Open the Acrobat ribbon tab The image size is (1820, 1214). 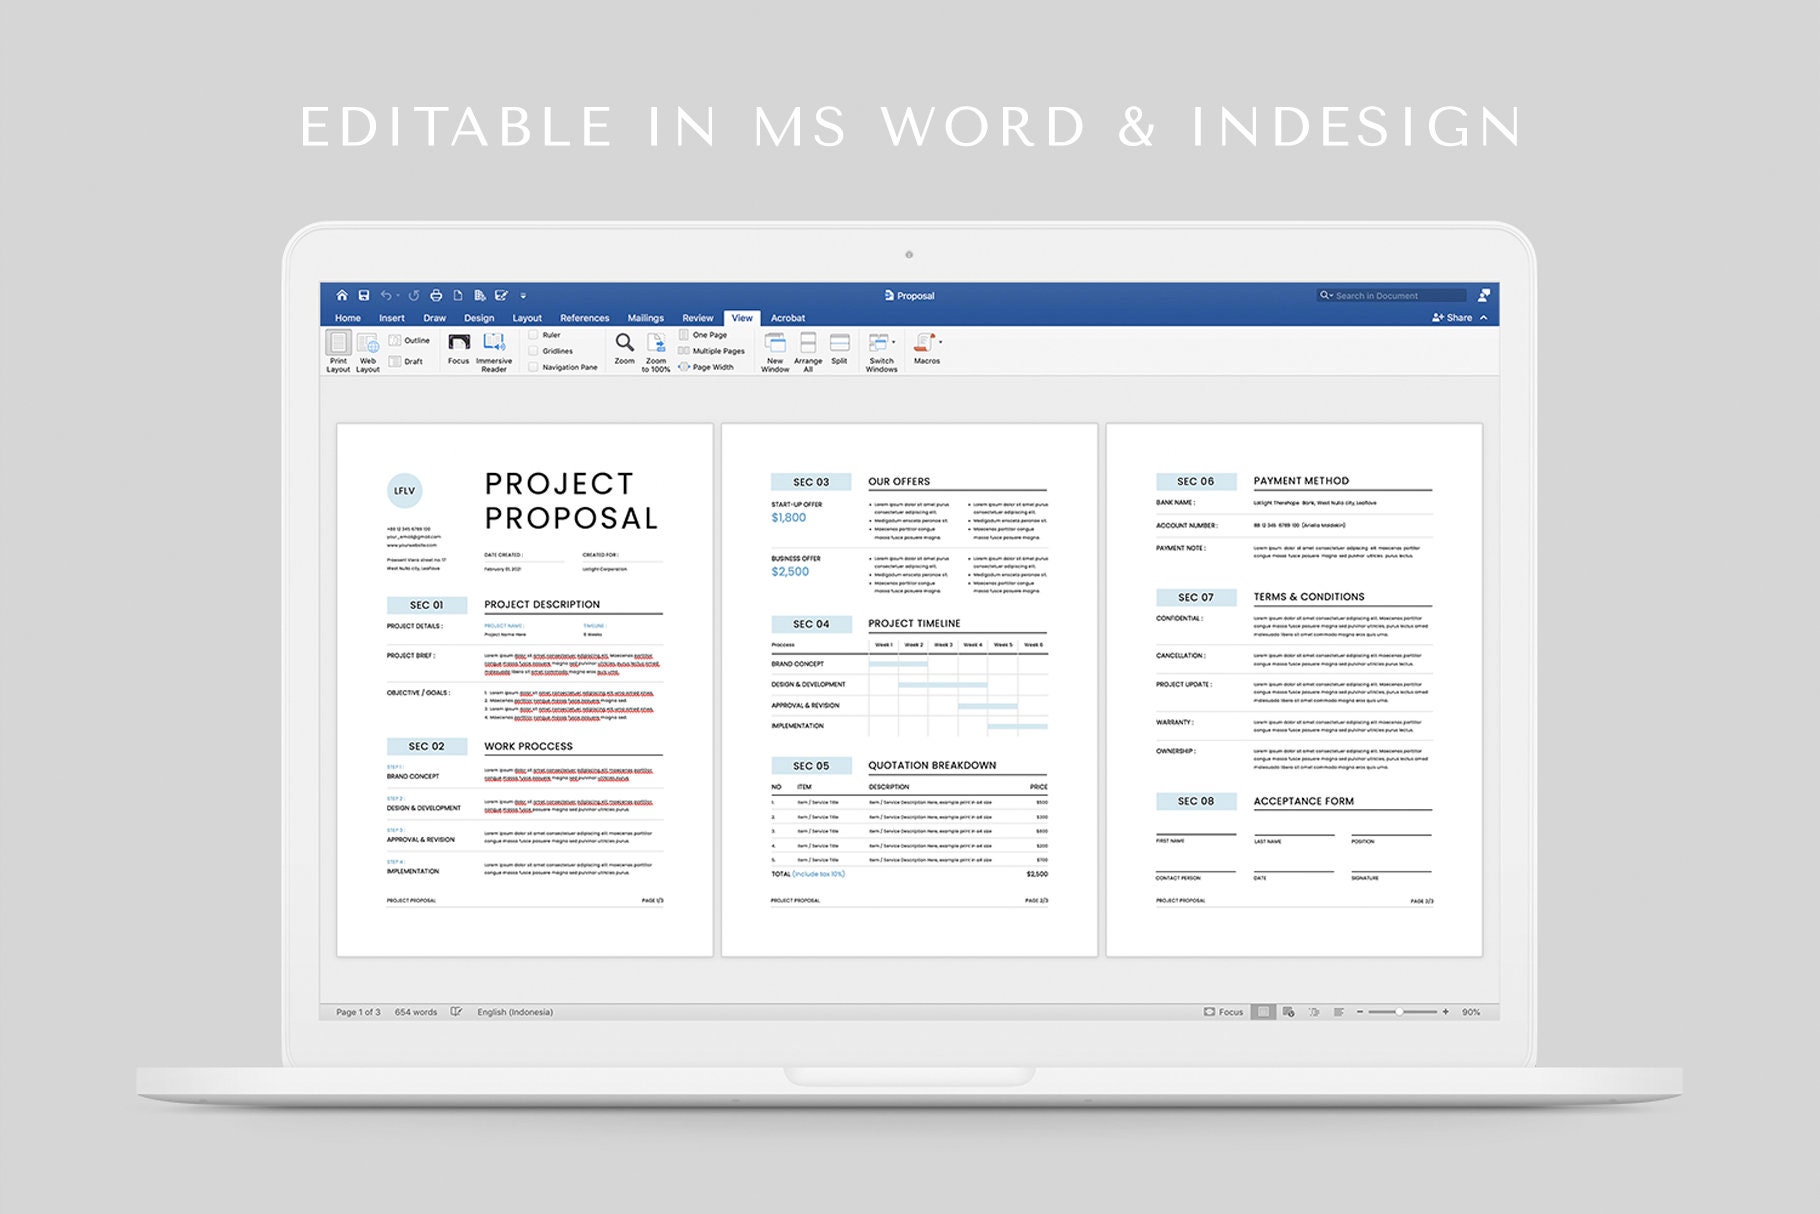pyautogui.click(x=788, y=318)
